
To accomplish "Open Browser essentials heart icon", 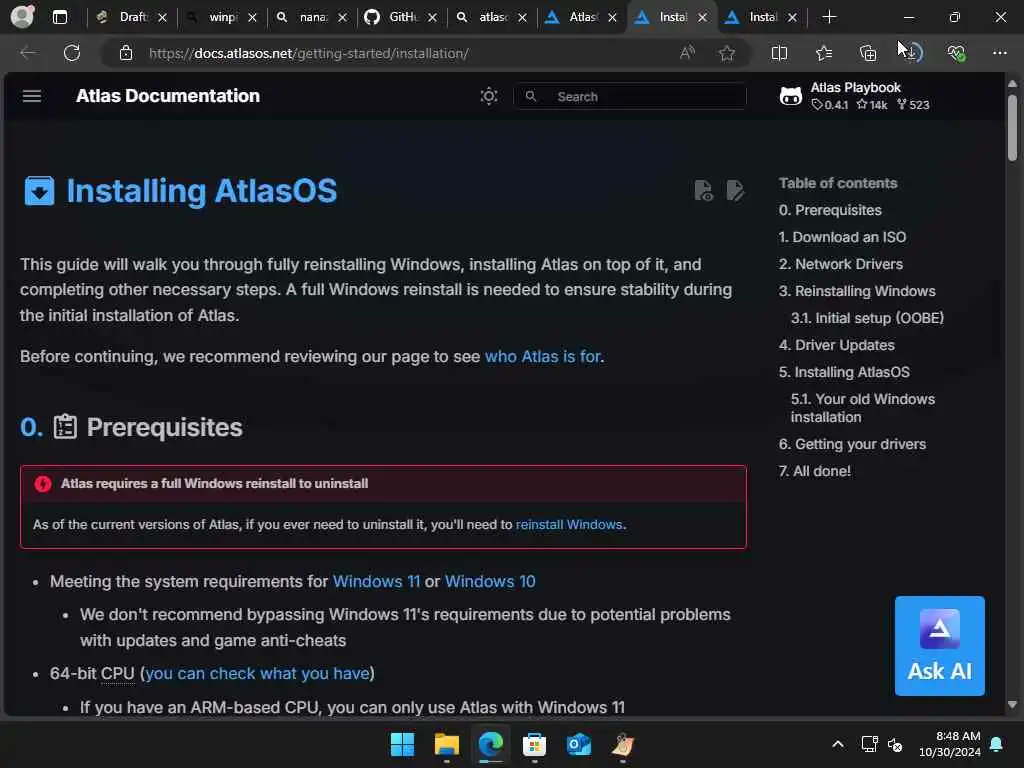I will 956,53.
